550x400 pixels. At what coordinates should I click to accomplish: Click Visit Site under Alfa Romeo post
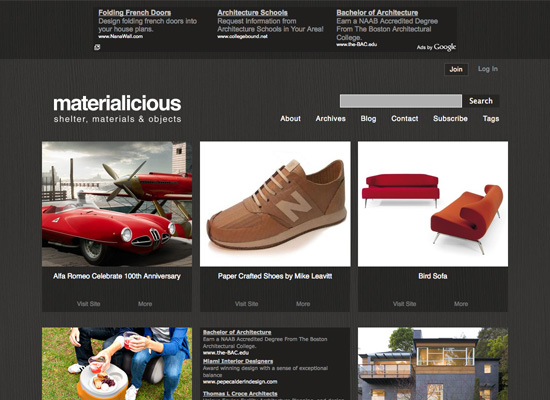point(88,304)
